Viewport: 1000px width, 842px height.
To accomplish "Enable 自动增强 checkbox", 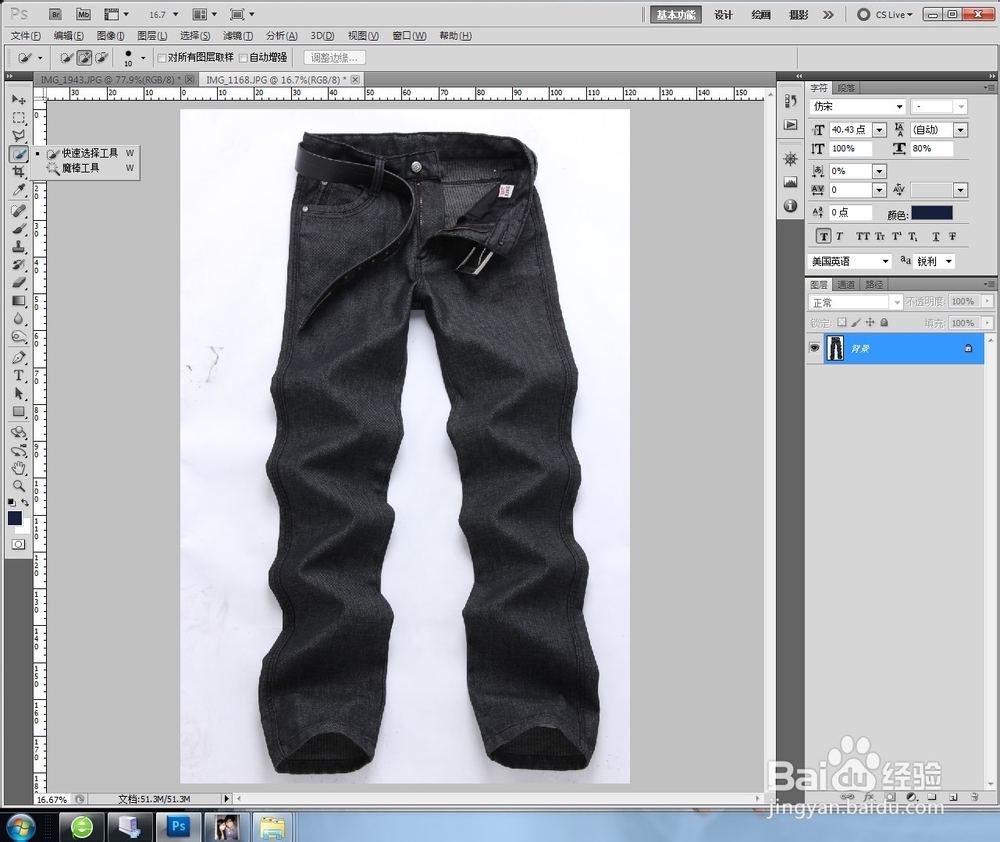I will [243, 58].
